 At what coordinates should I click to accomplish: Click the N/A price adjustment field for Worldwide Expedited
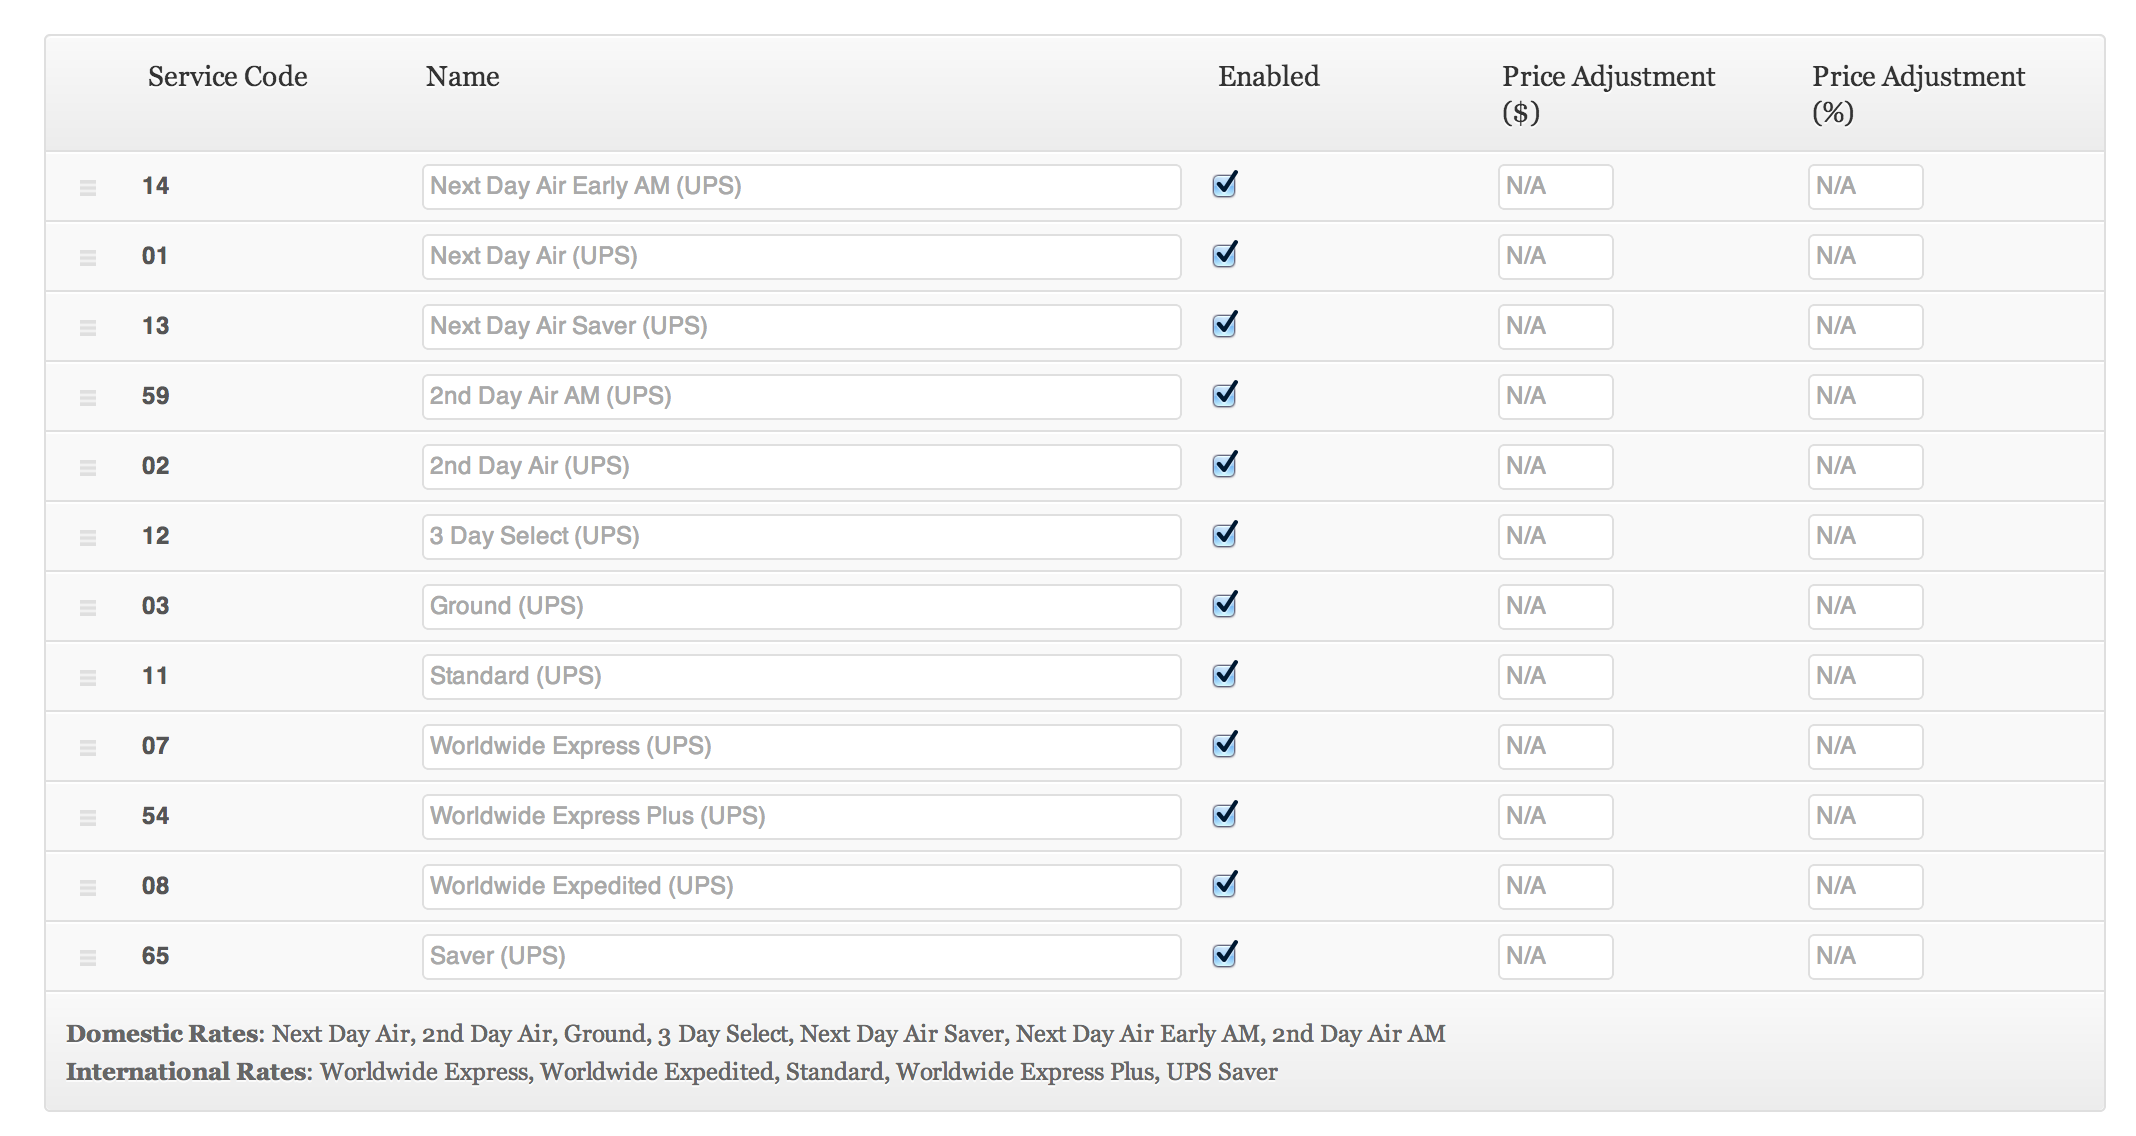point(1554,882)
